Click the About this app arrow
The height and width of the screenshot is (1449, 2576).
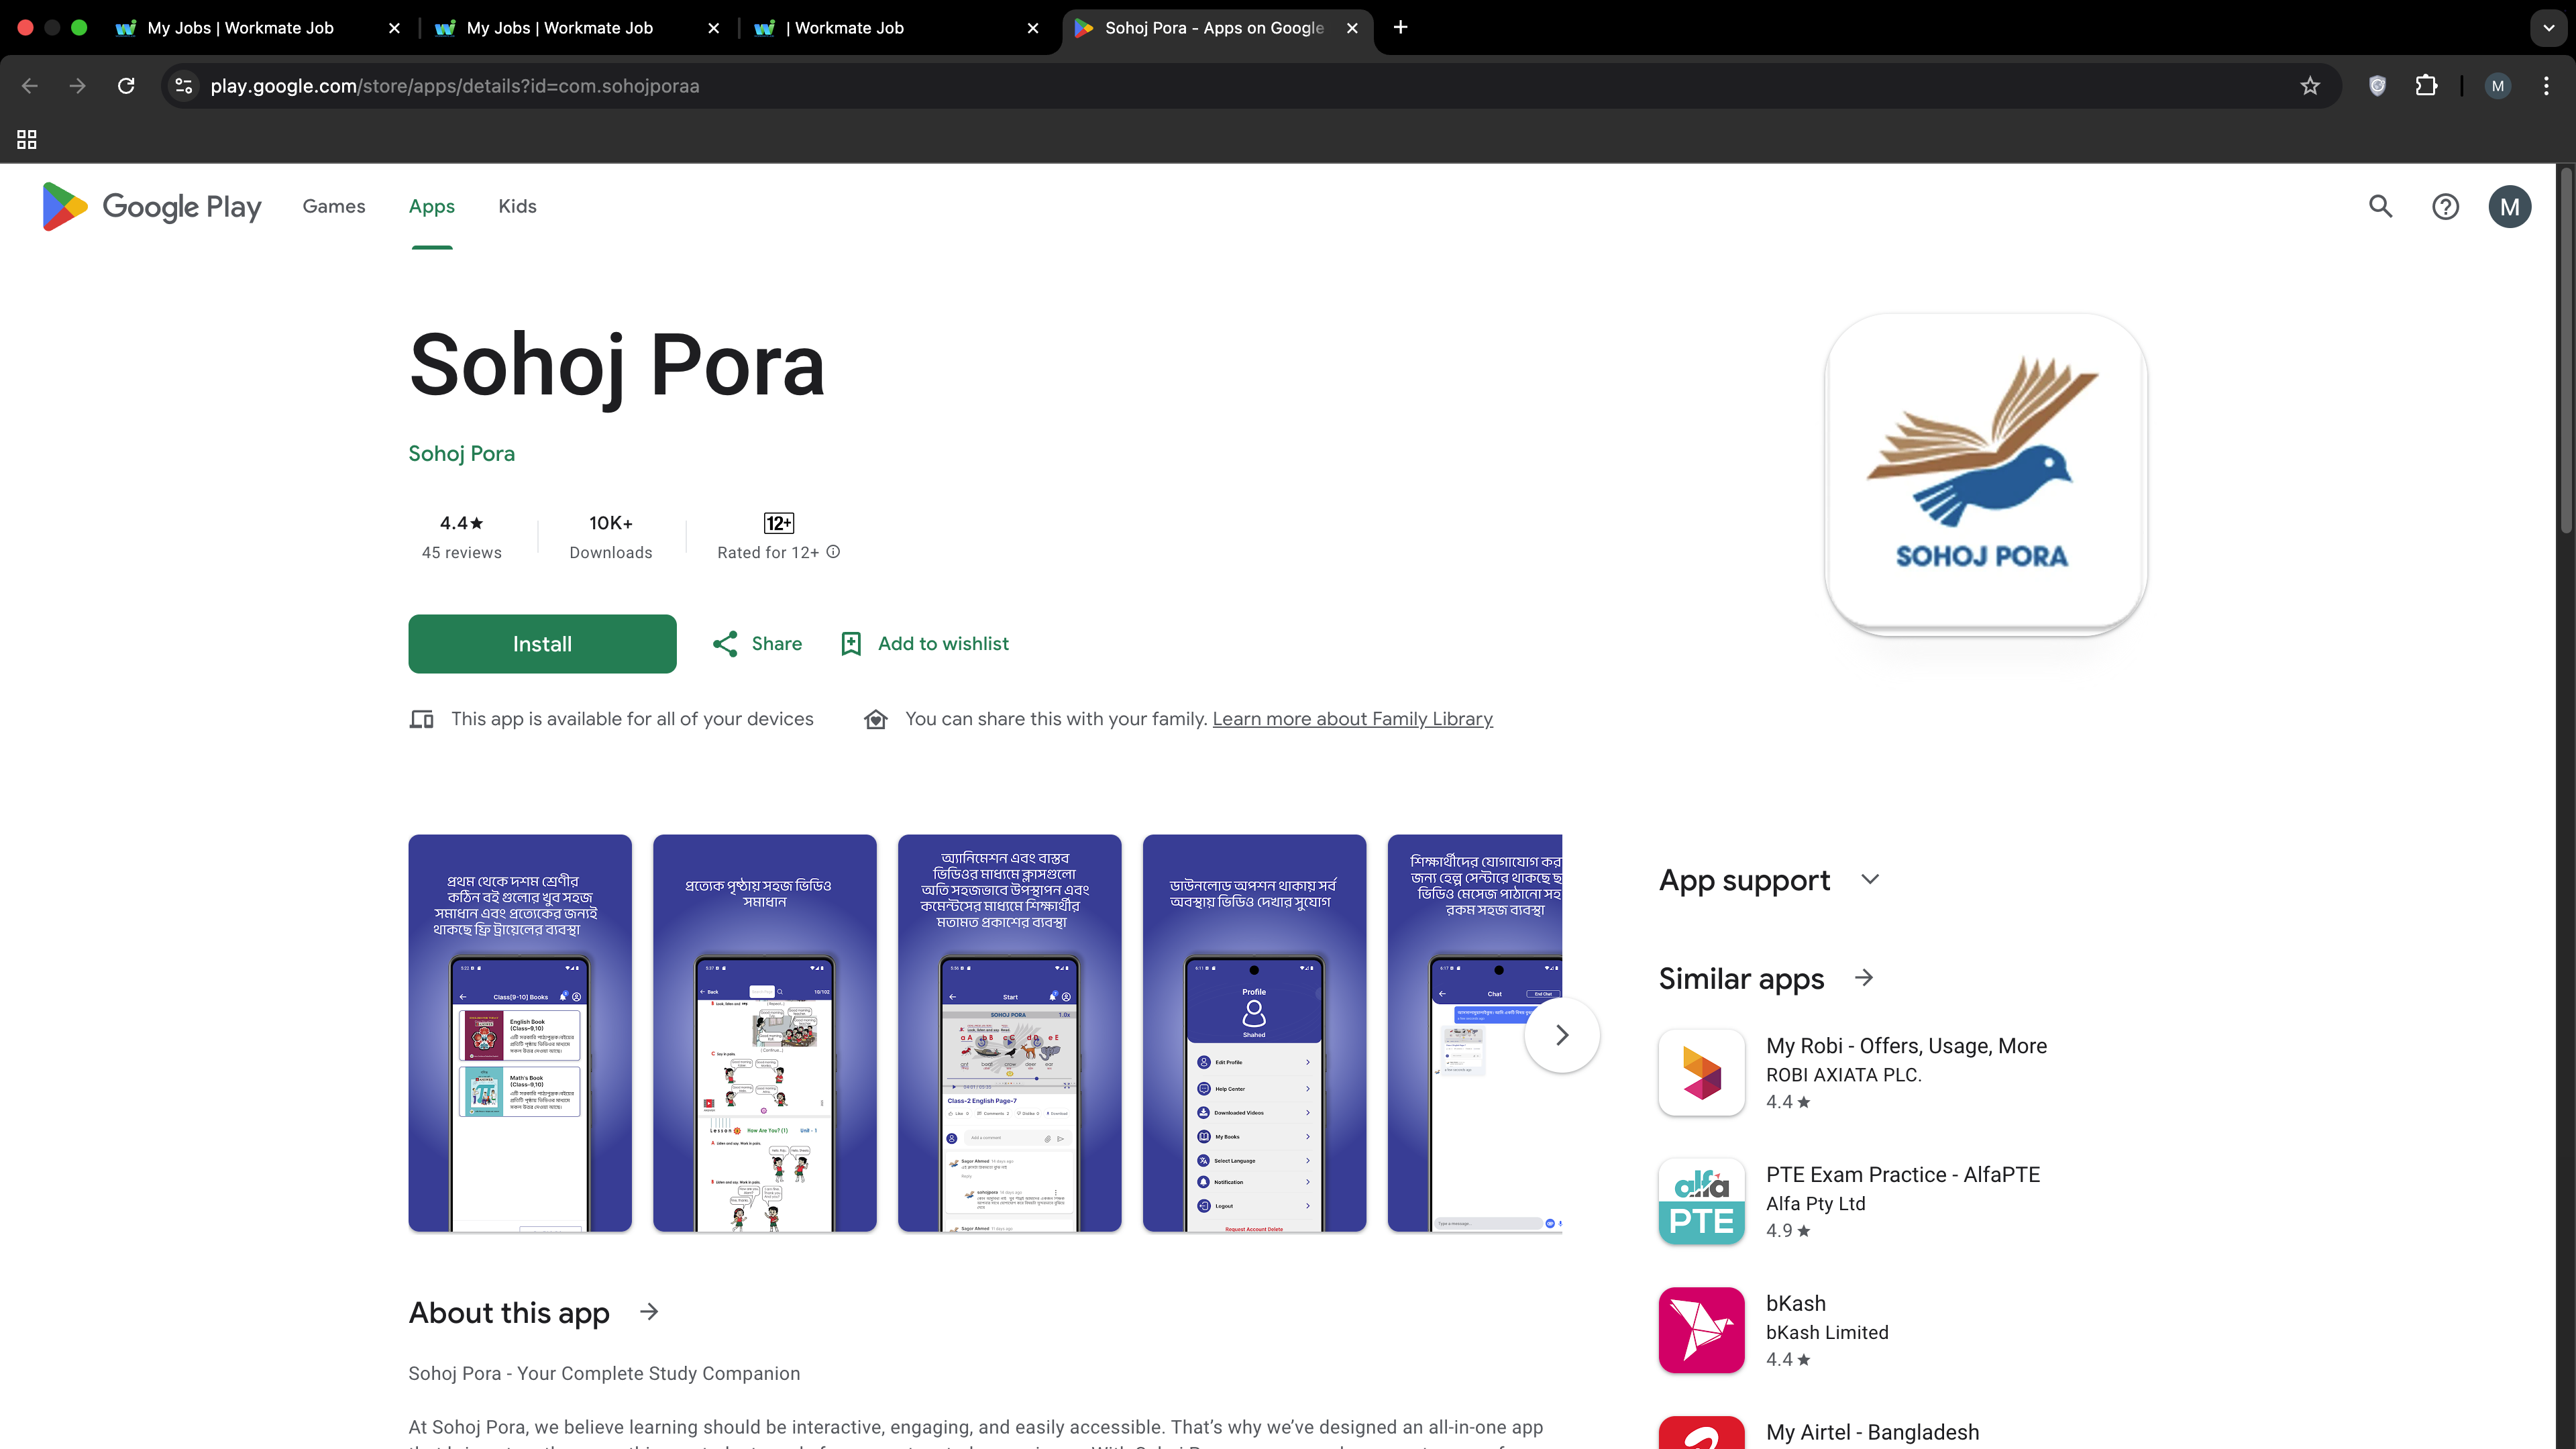(x=649, y=1312)
